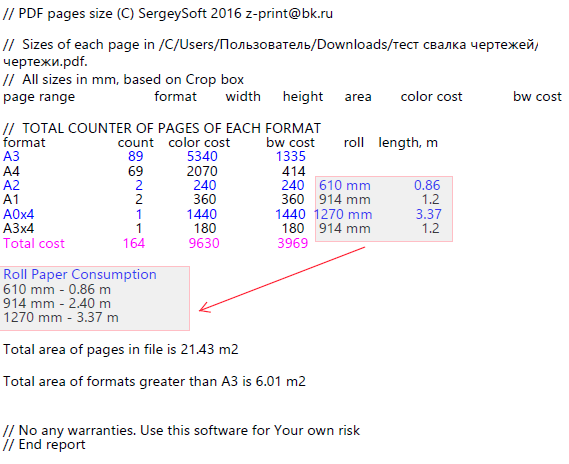569x464 pixels.
Task: Click 'Total area of pages in file is 21.43 m2'
Action: (x=121, y=349)
